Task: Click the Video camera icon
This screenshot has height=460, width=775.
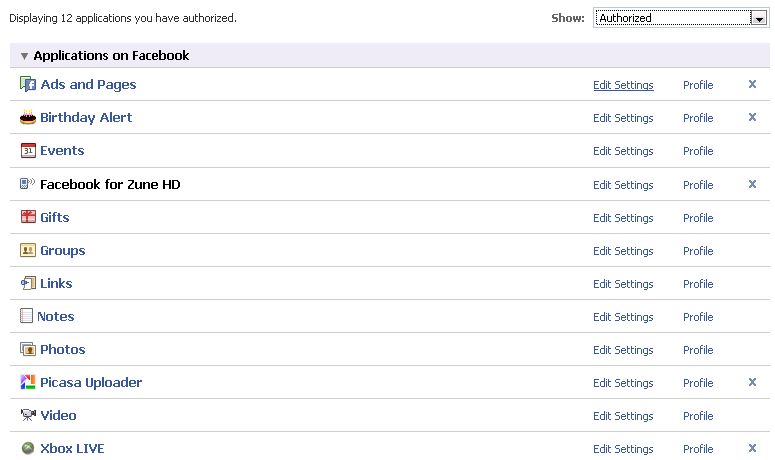Action: [x=28, y=415]
